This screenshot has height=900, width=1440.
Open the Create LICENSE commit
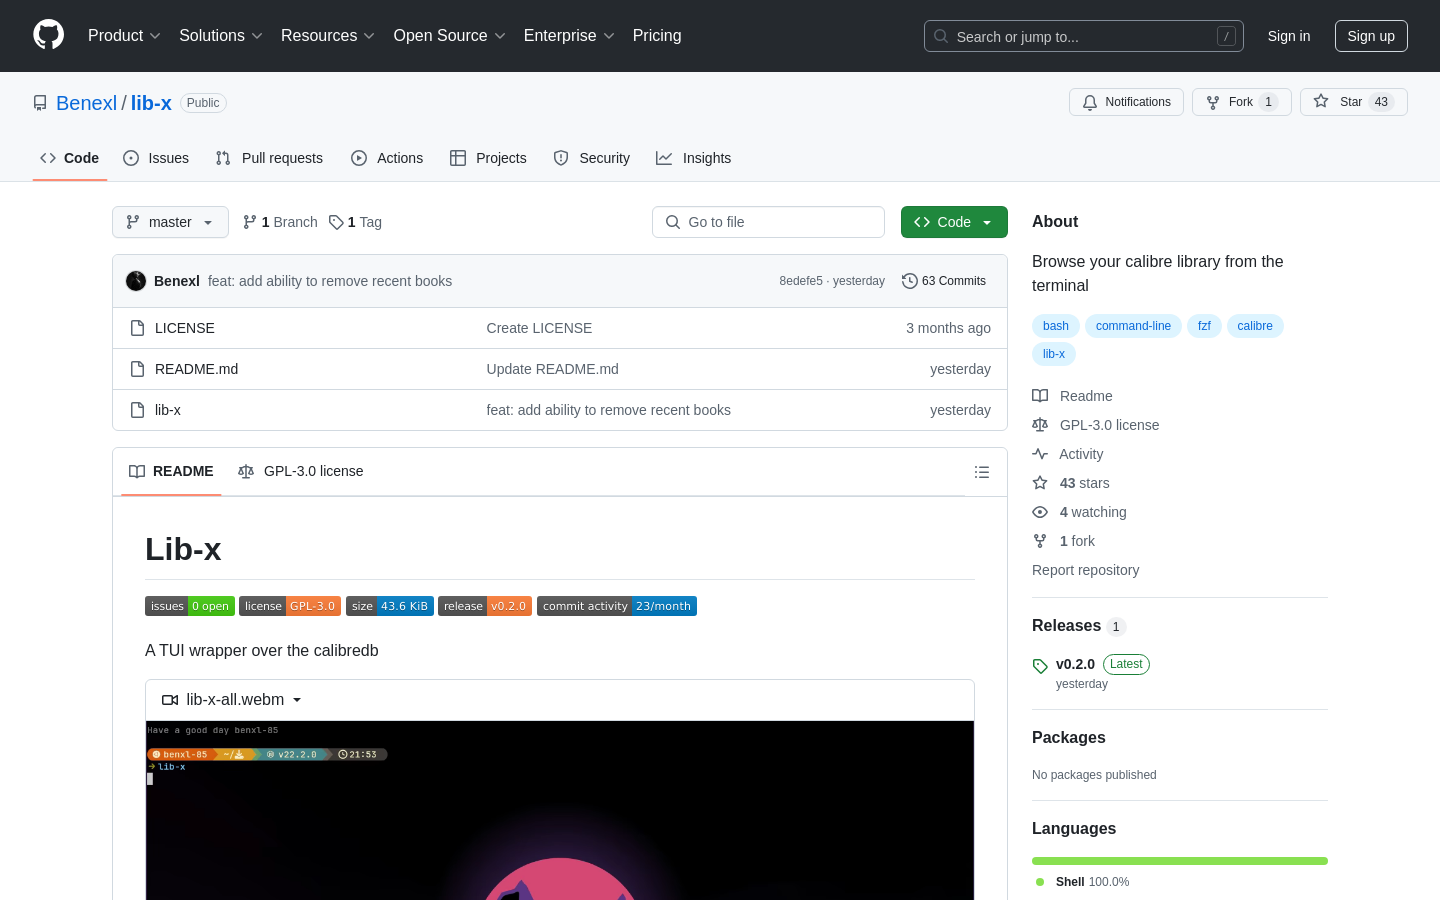click(x=539, y=328)
